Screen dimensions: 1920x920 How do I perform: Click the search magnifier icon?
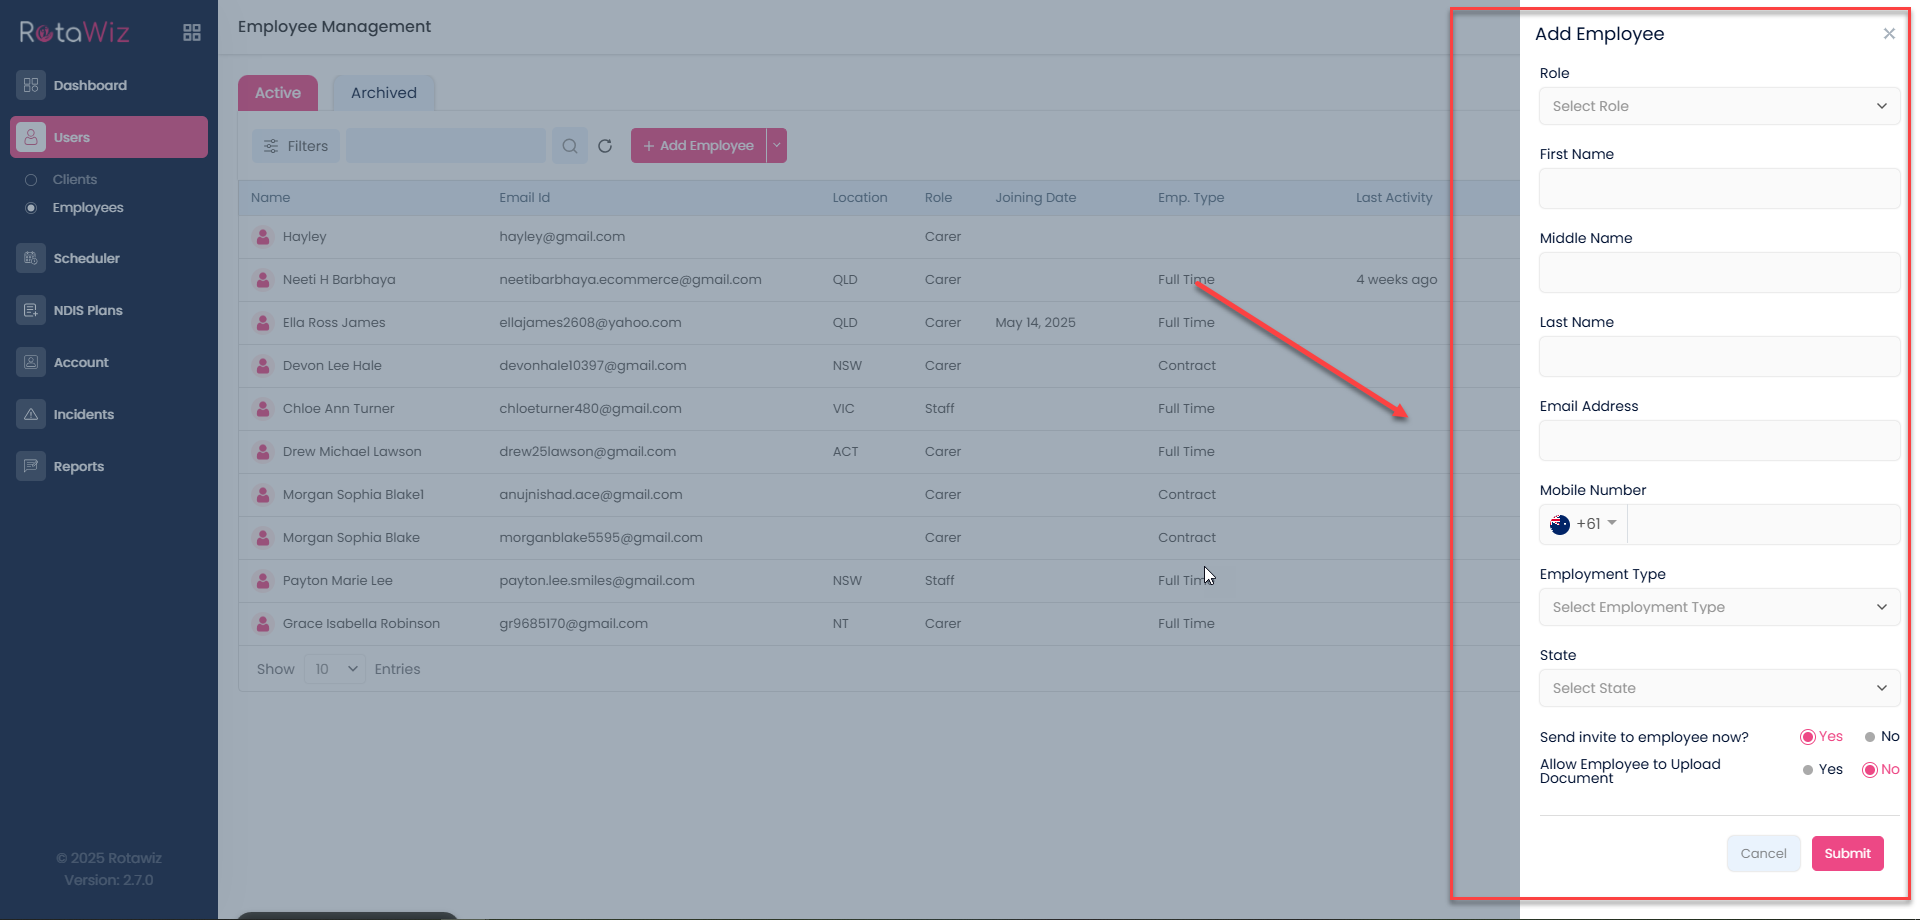[570, 146]
